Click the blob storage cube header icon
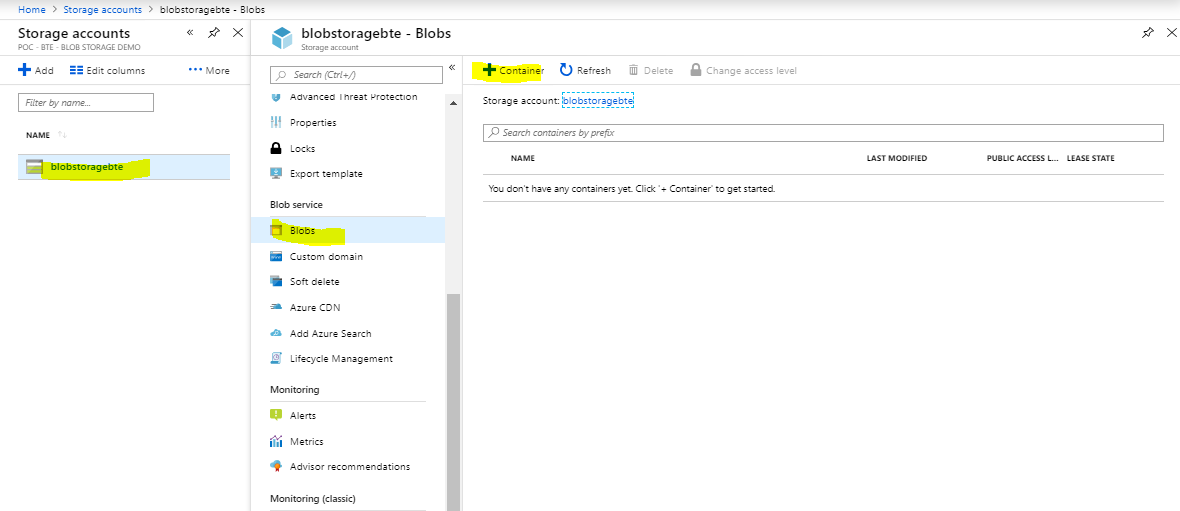Screen dimensions: 1180x511 pyautogui.click(x=281, y=38)
